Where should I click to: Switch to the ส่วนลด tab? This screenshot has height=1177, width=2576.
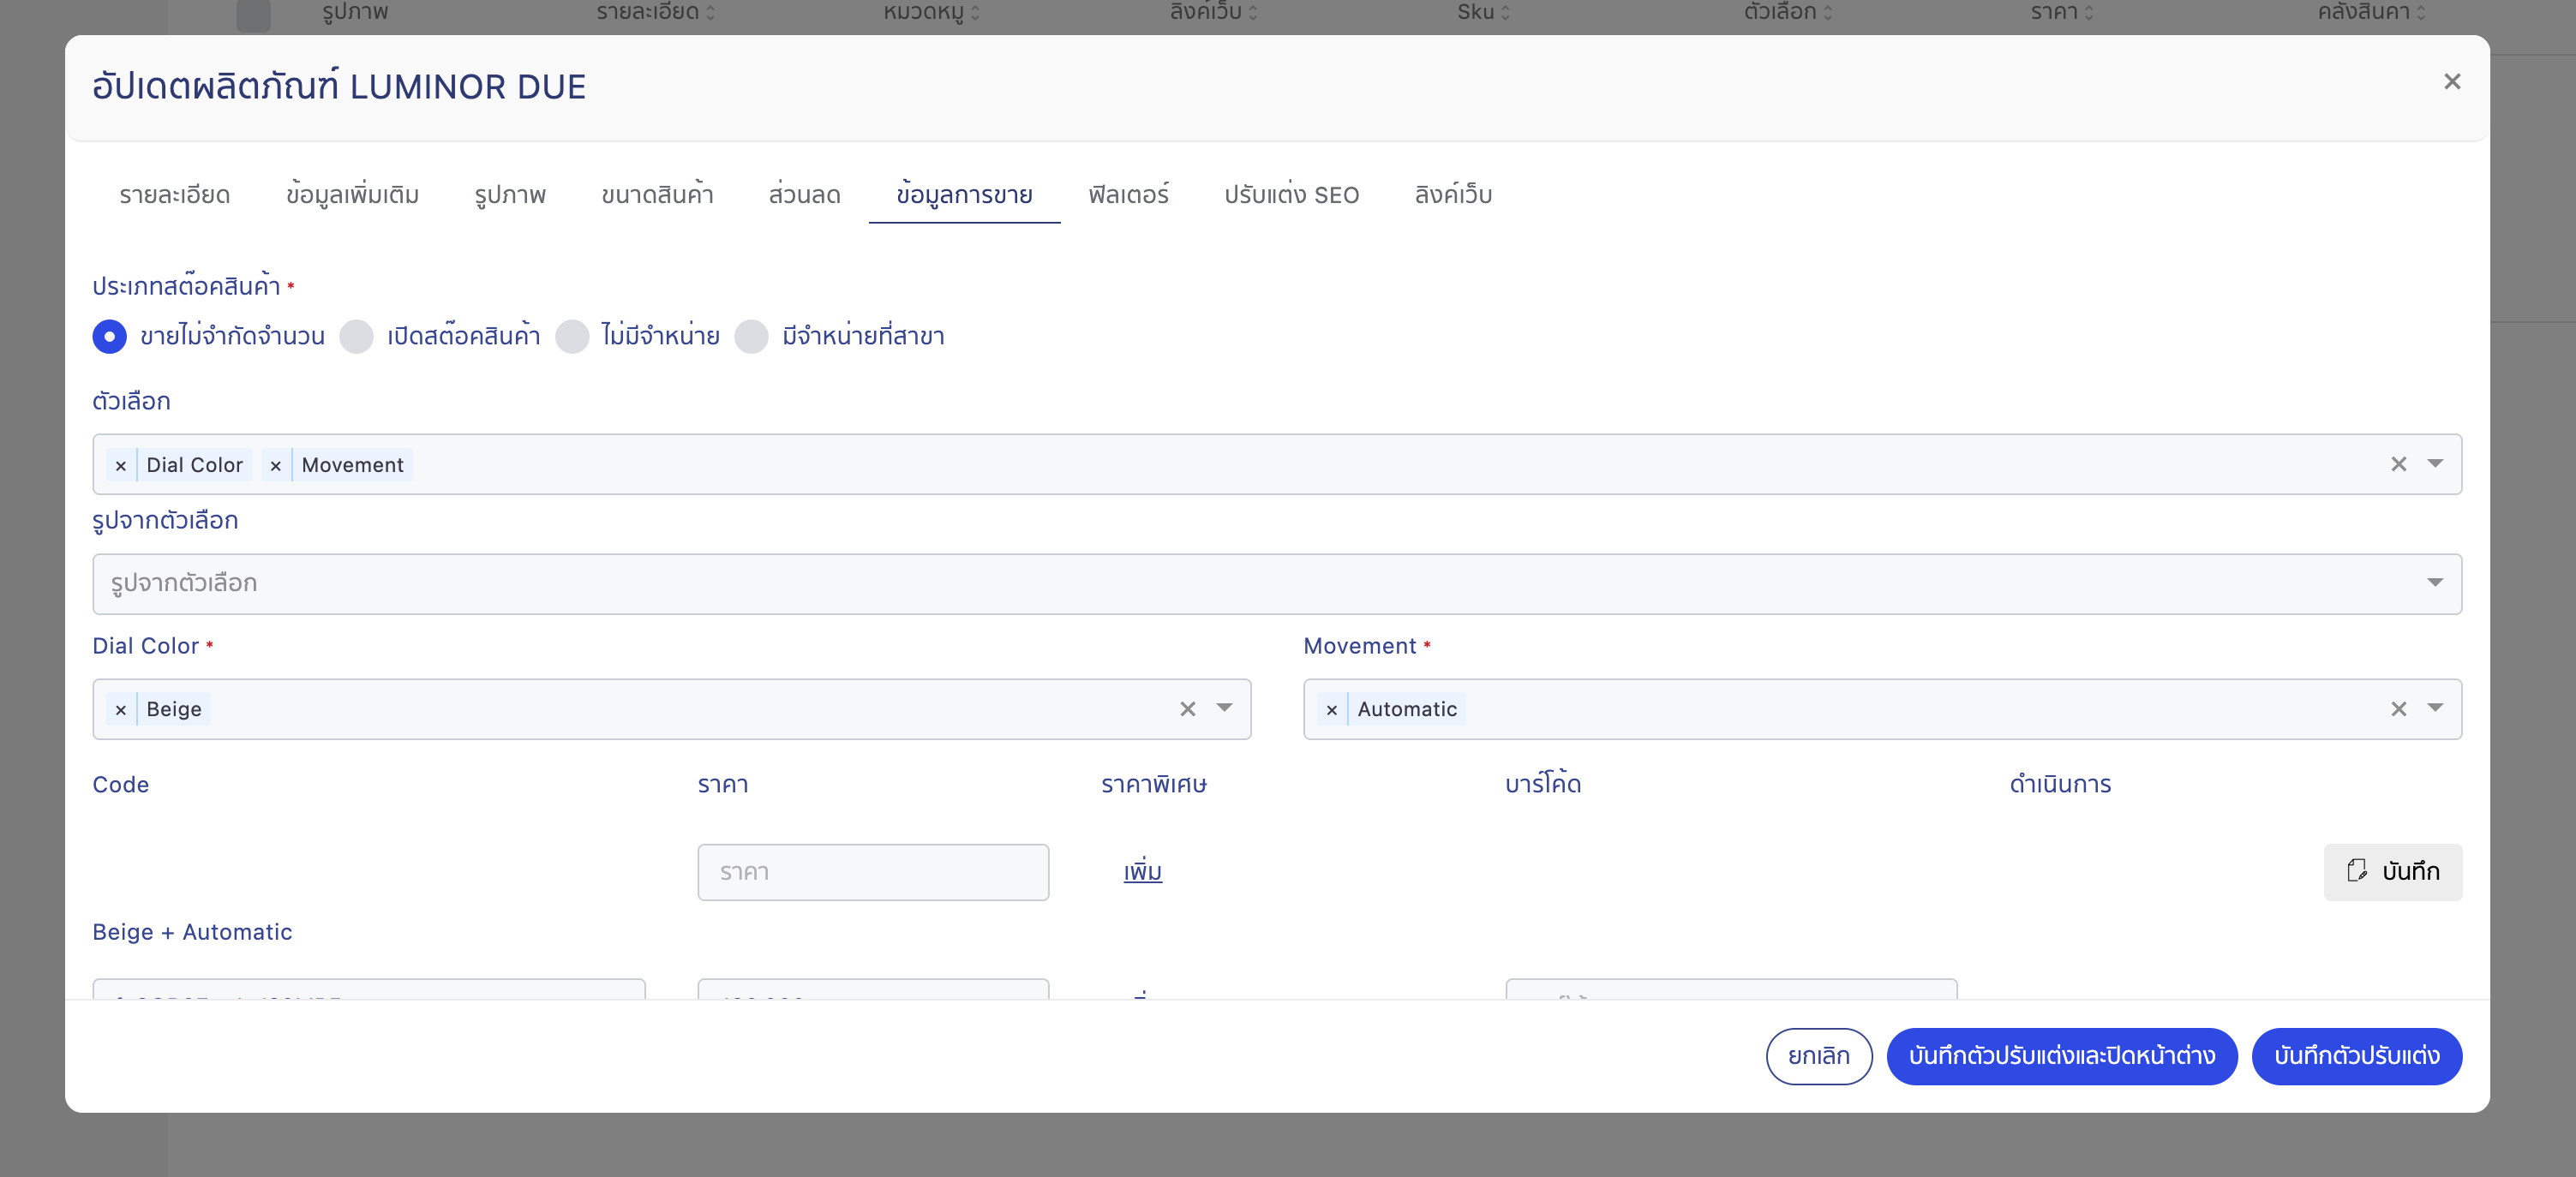804,195
